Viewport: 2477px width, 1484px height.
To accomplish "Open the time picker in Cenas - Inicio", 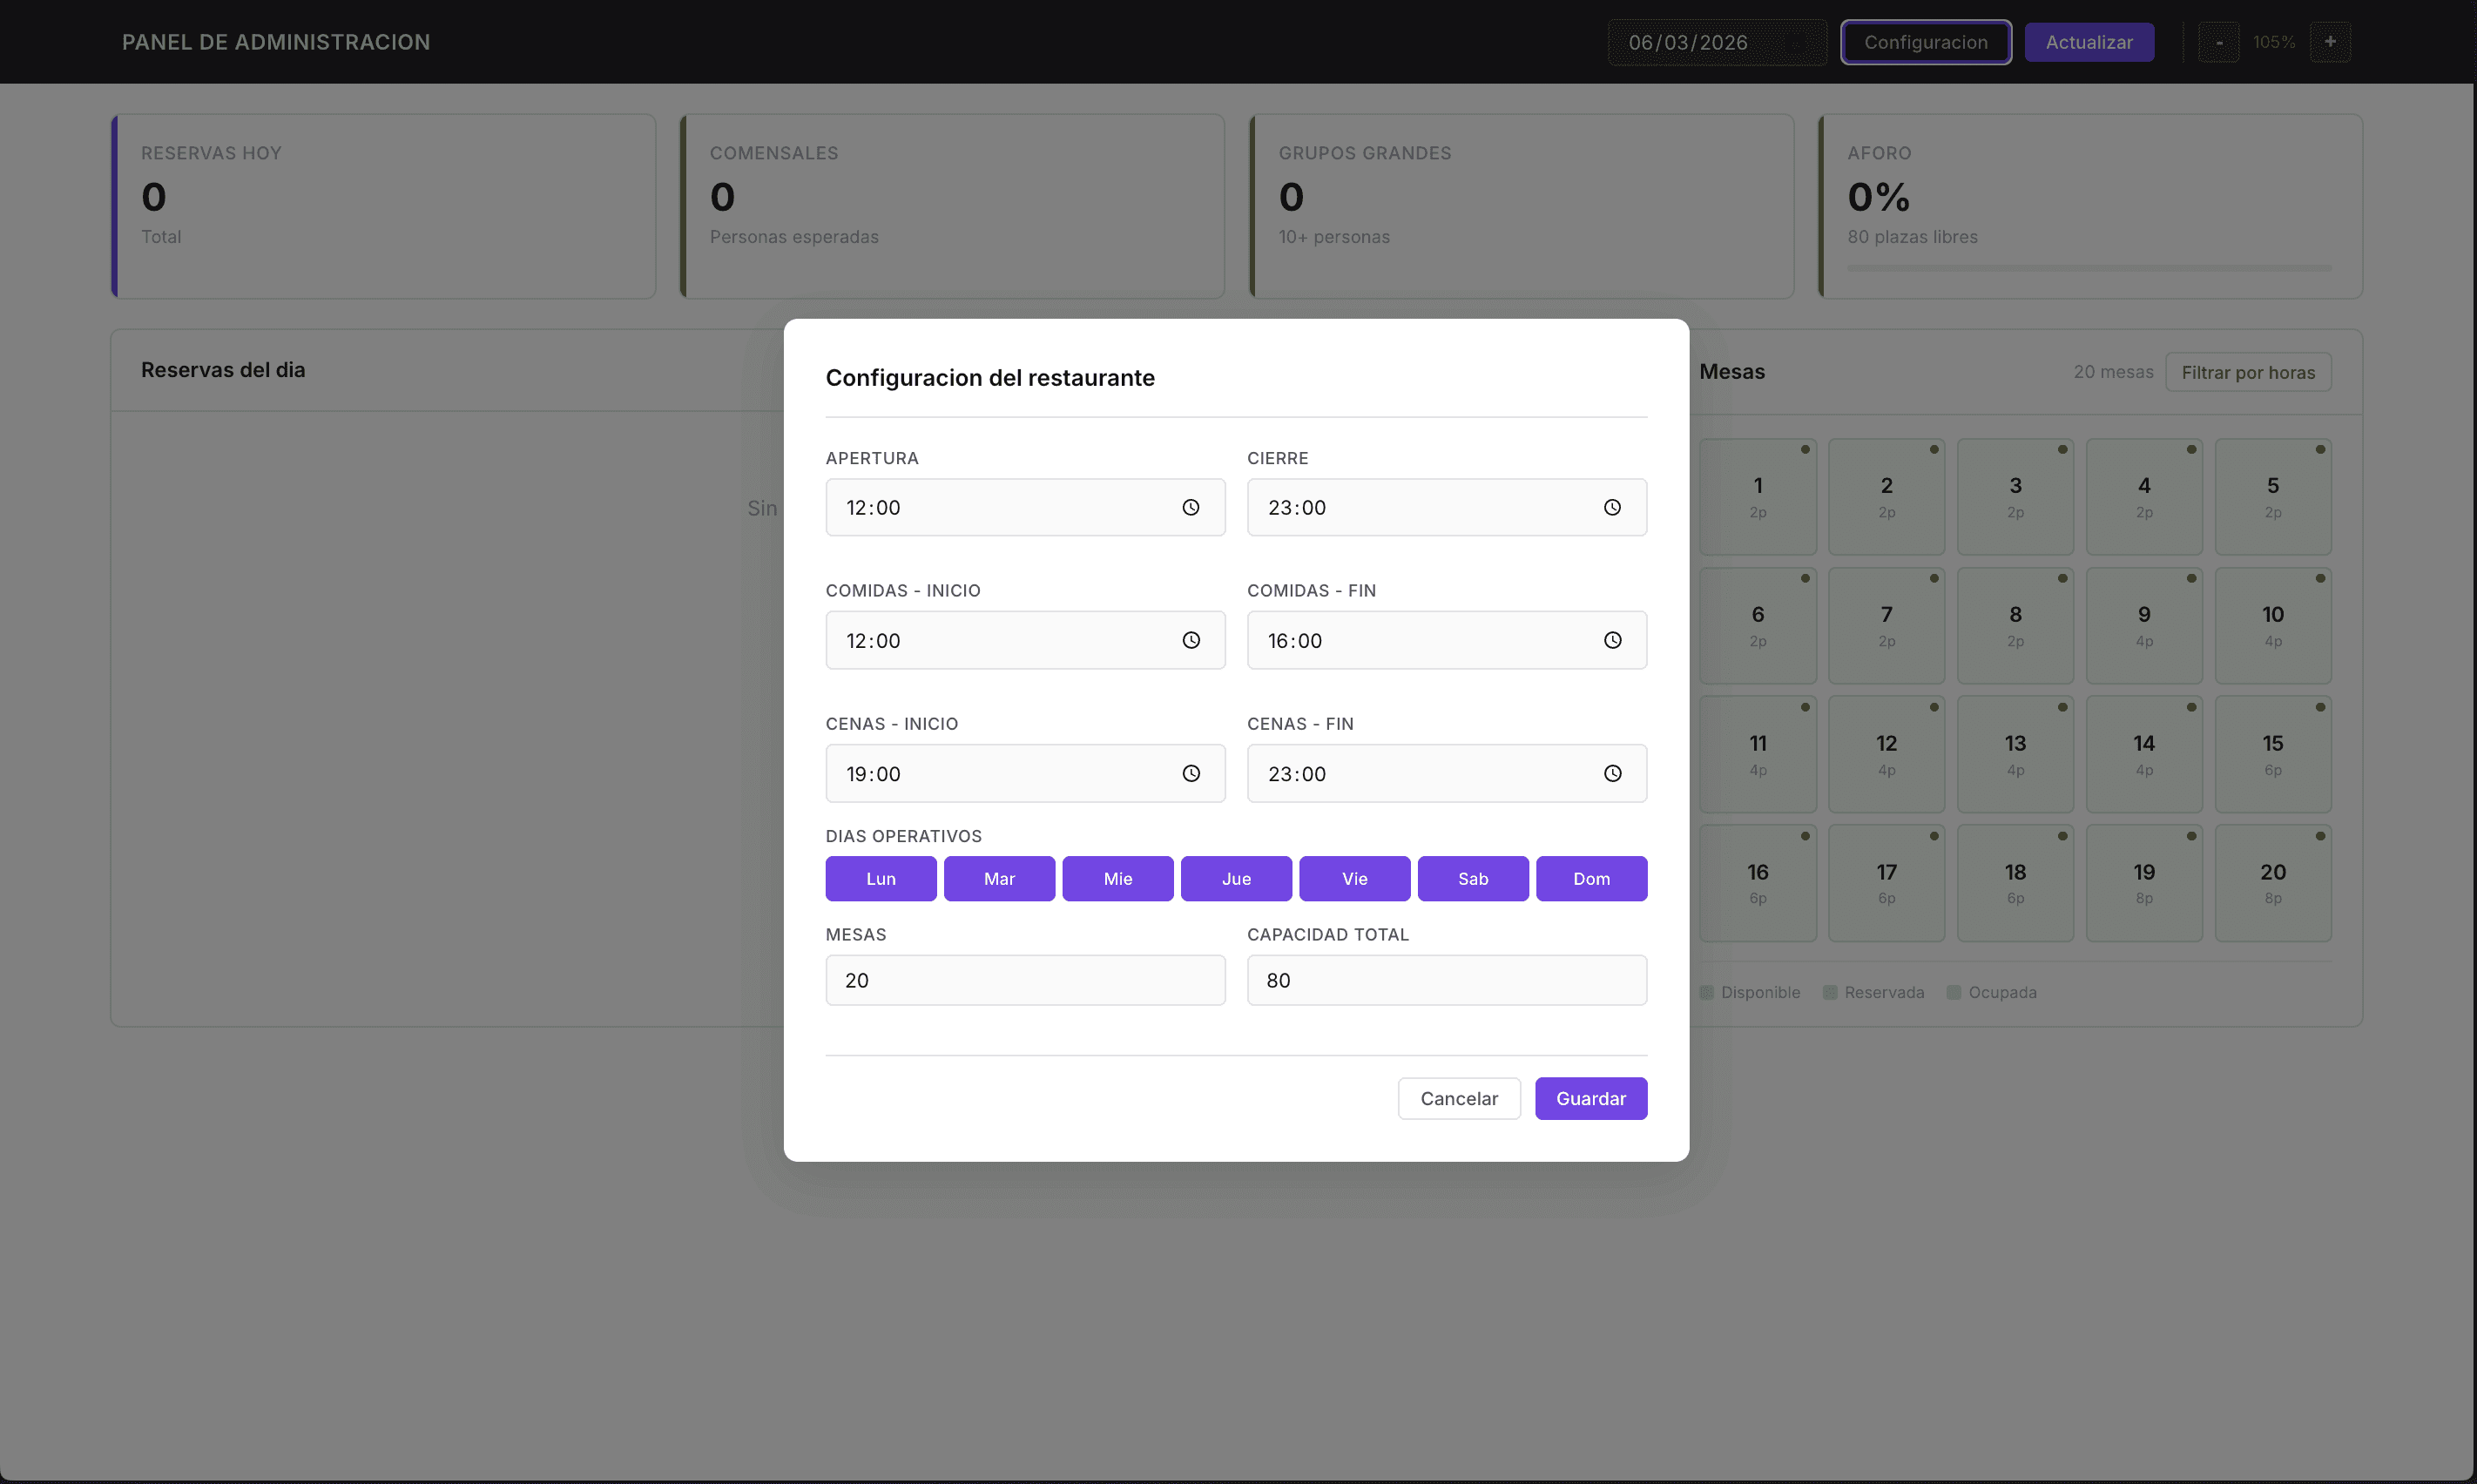I will coord(1190,773).
